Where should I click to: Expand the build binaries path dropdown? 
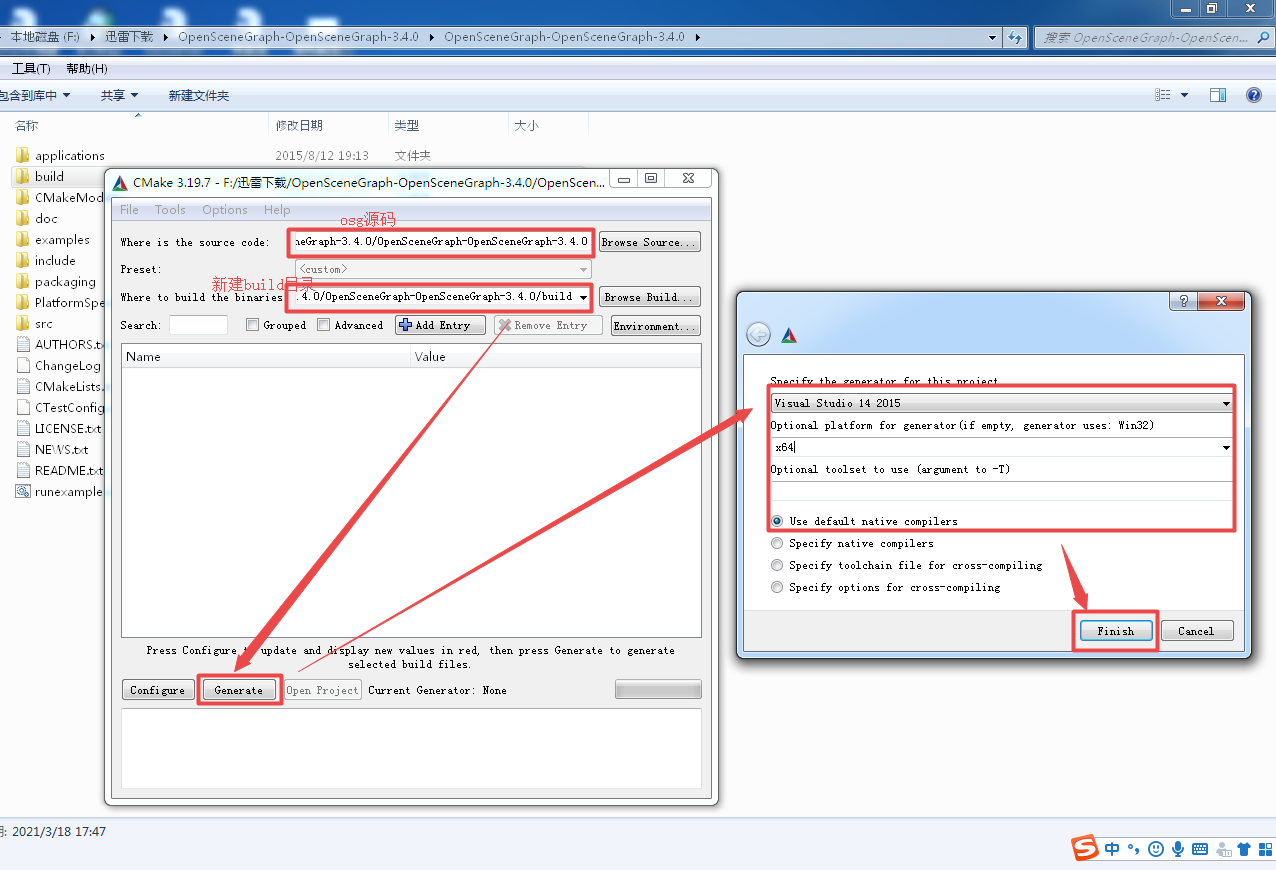pyautogui.click(x=584, y=297)
